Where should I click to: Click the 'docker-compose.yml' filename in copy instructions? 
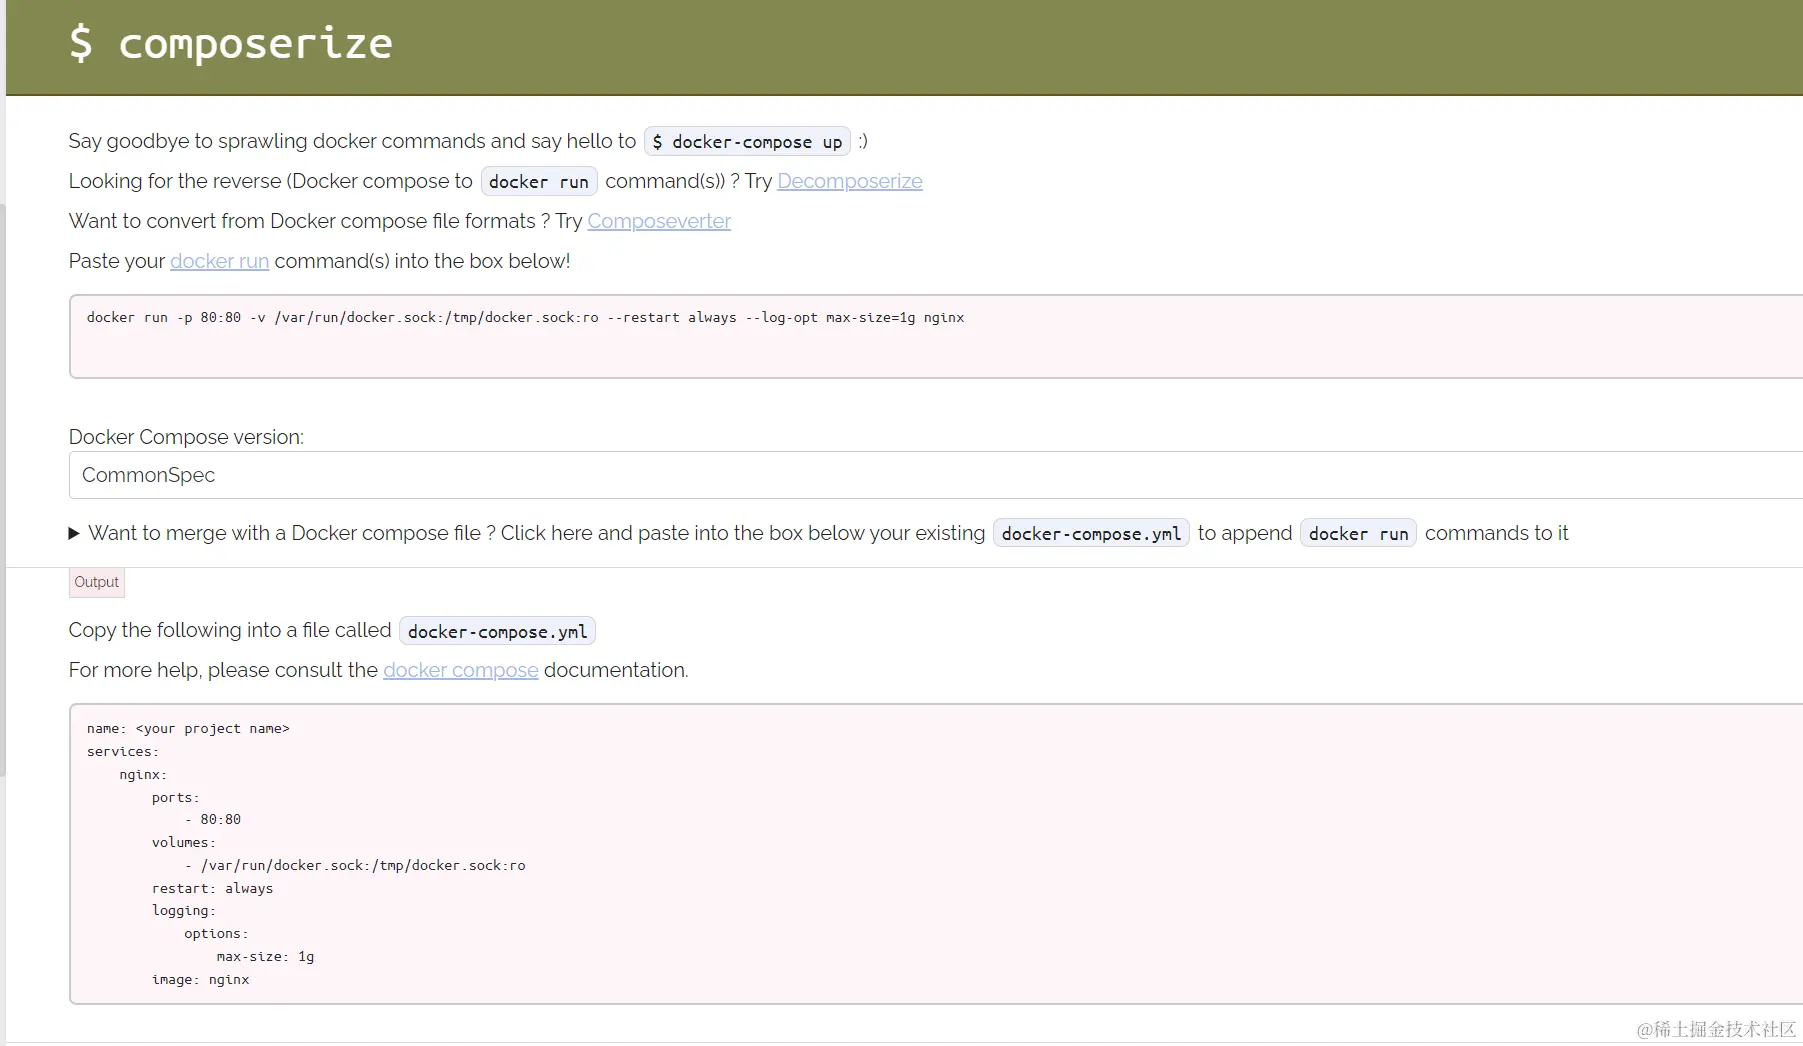[497, 631]
